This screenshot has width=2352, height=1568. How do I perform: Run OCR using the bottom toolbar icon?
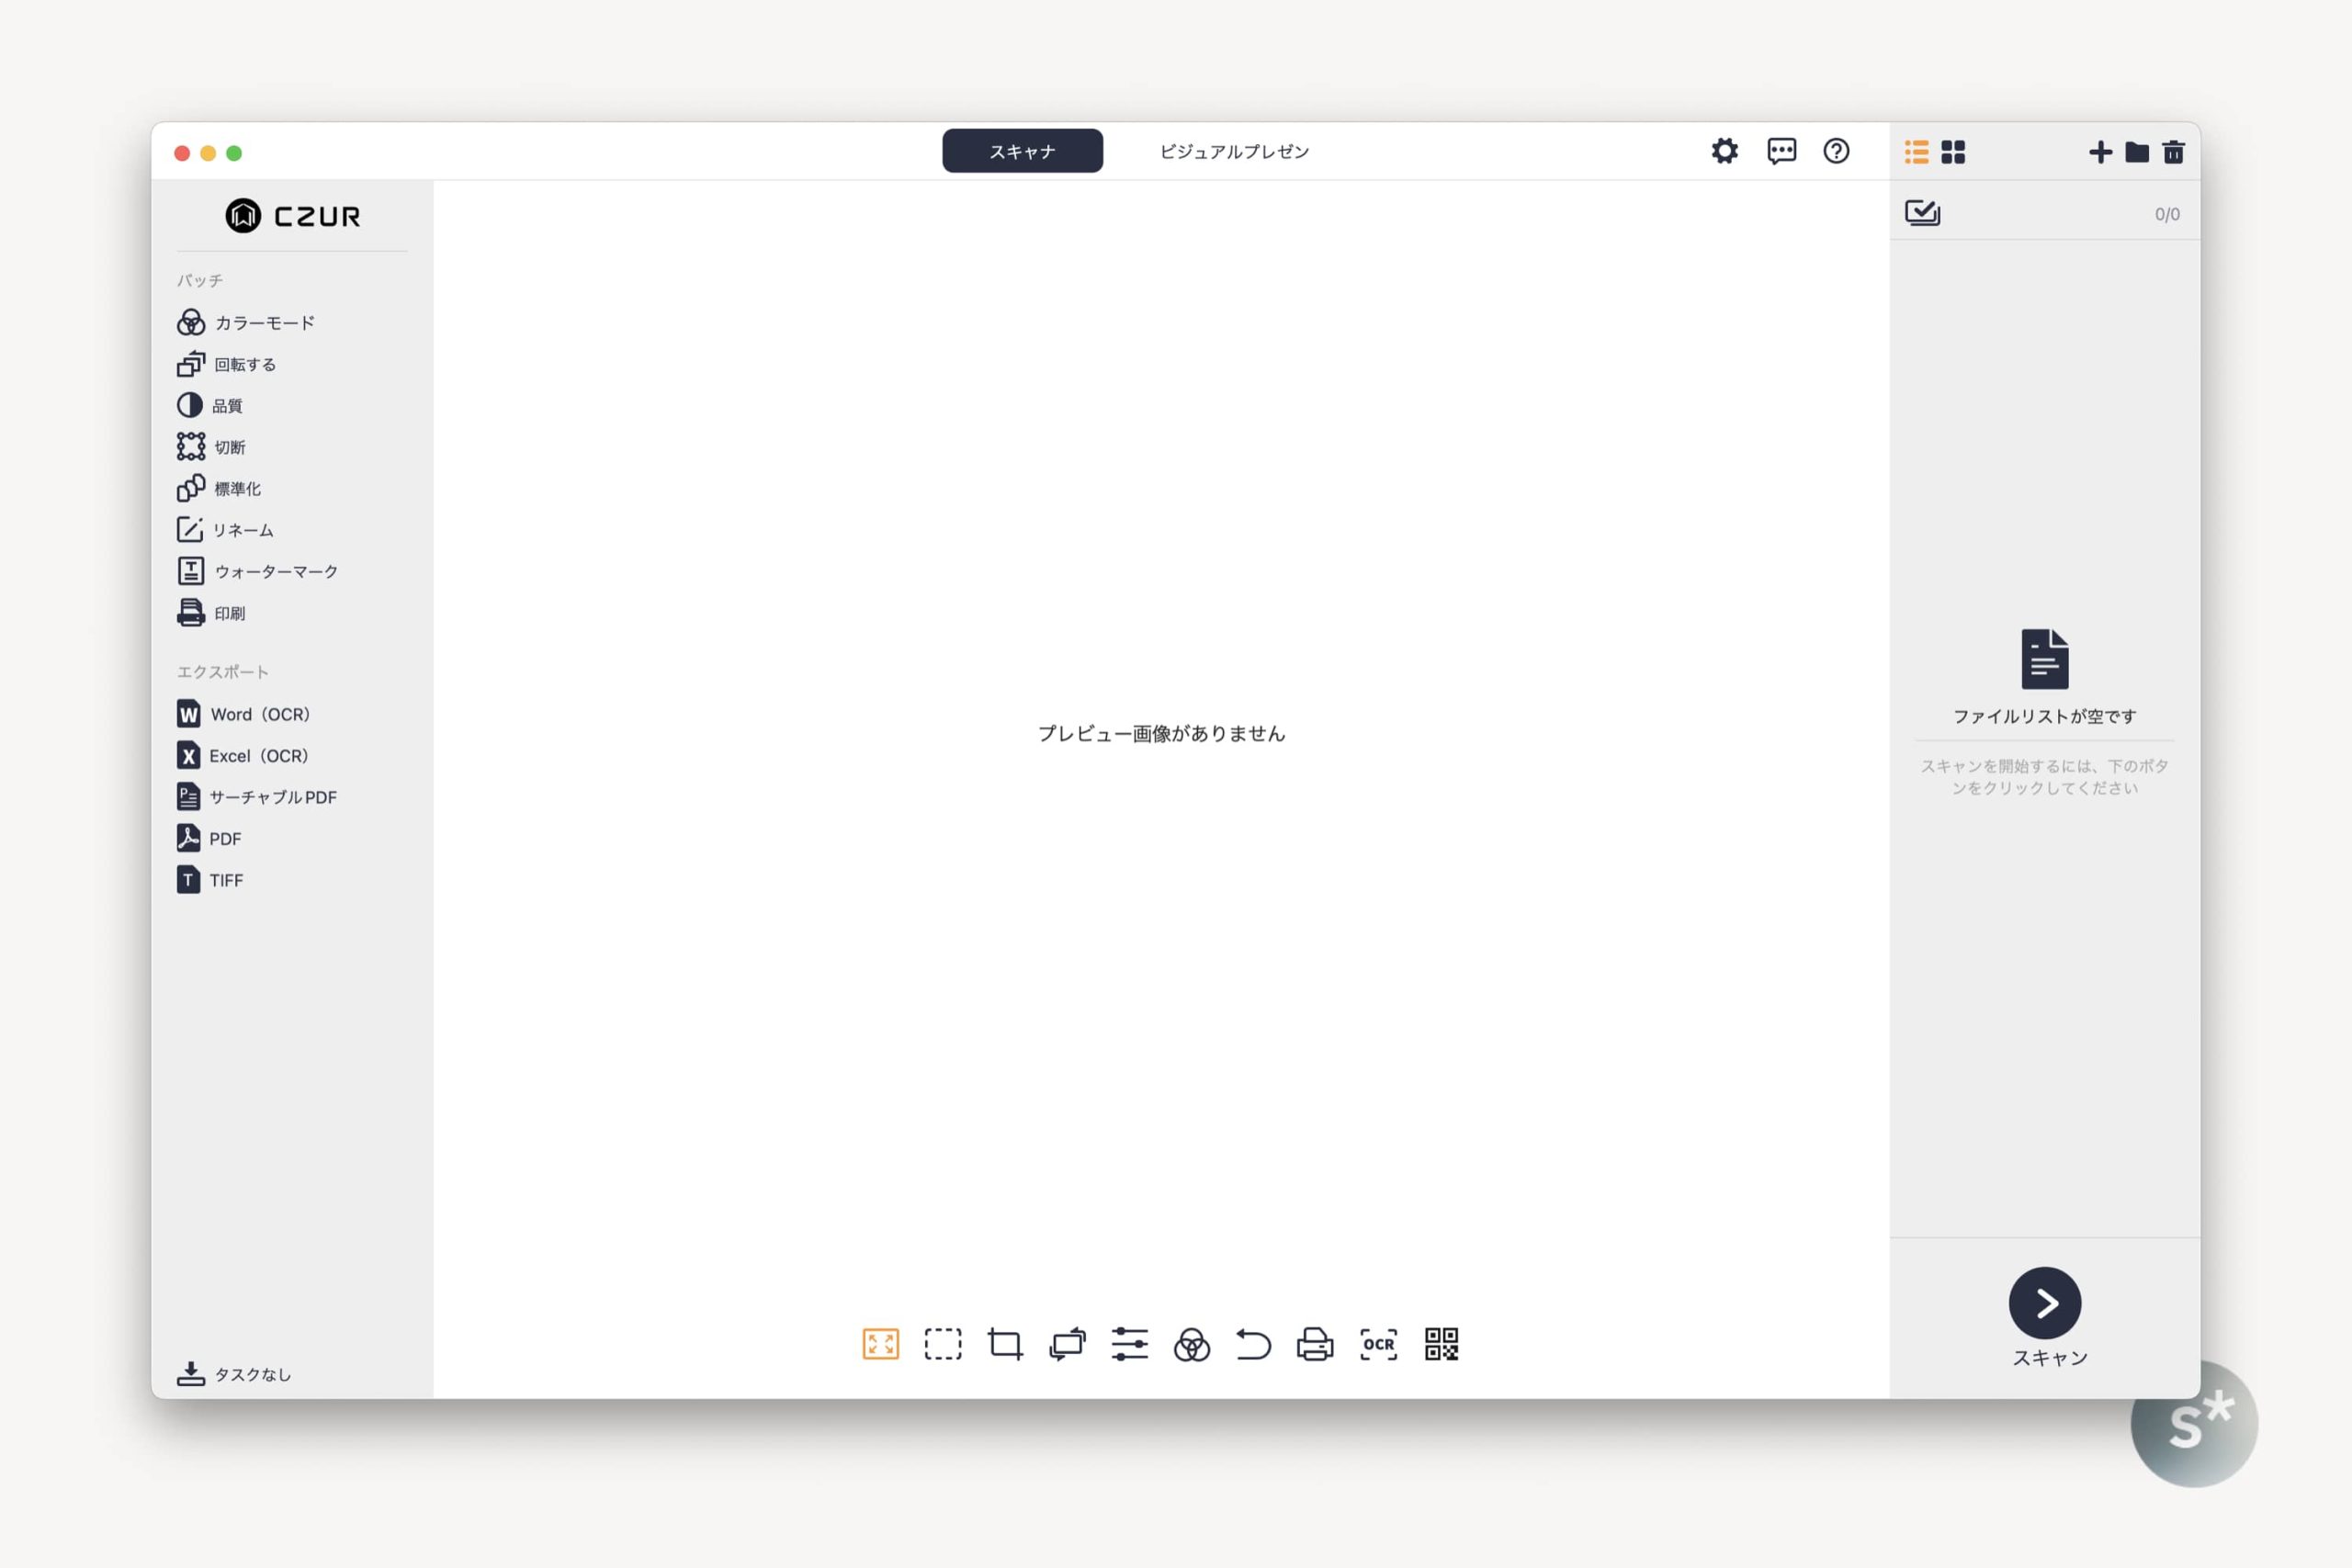1378,1344
